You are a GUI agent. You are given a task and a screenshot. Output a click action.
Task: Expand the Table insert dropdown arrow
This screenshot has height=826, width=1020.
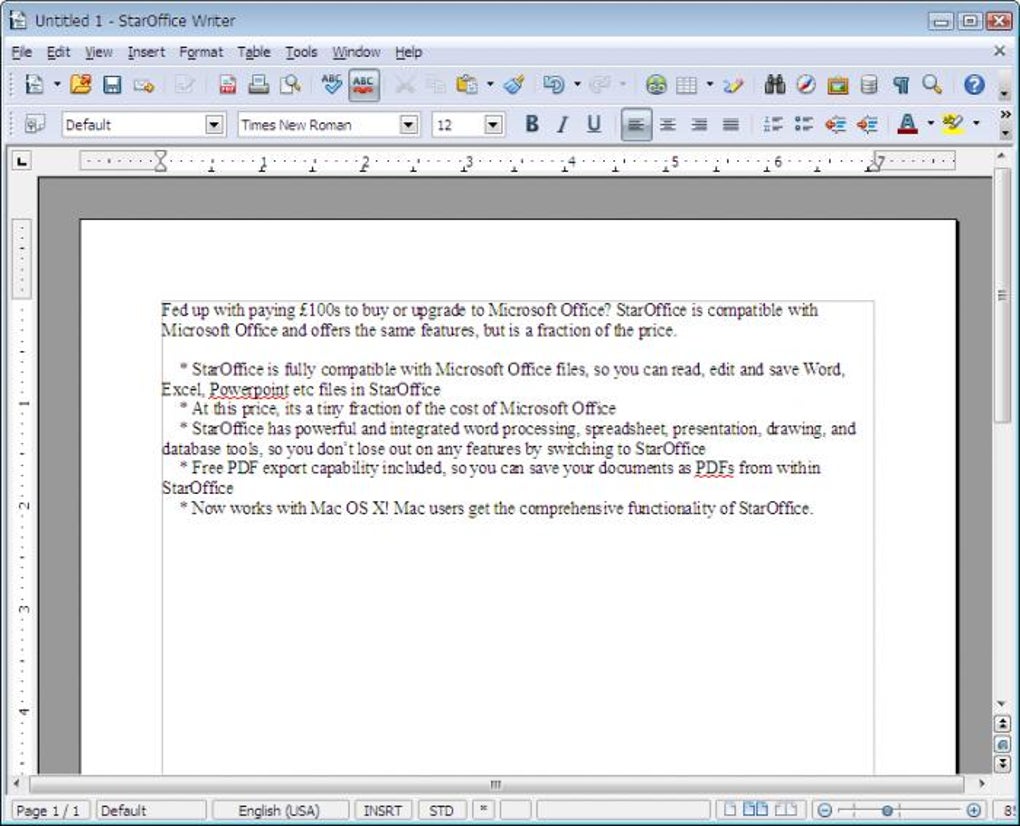pos(710,85)
